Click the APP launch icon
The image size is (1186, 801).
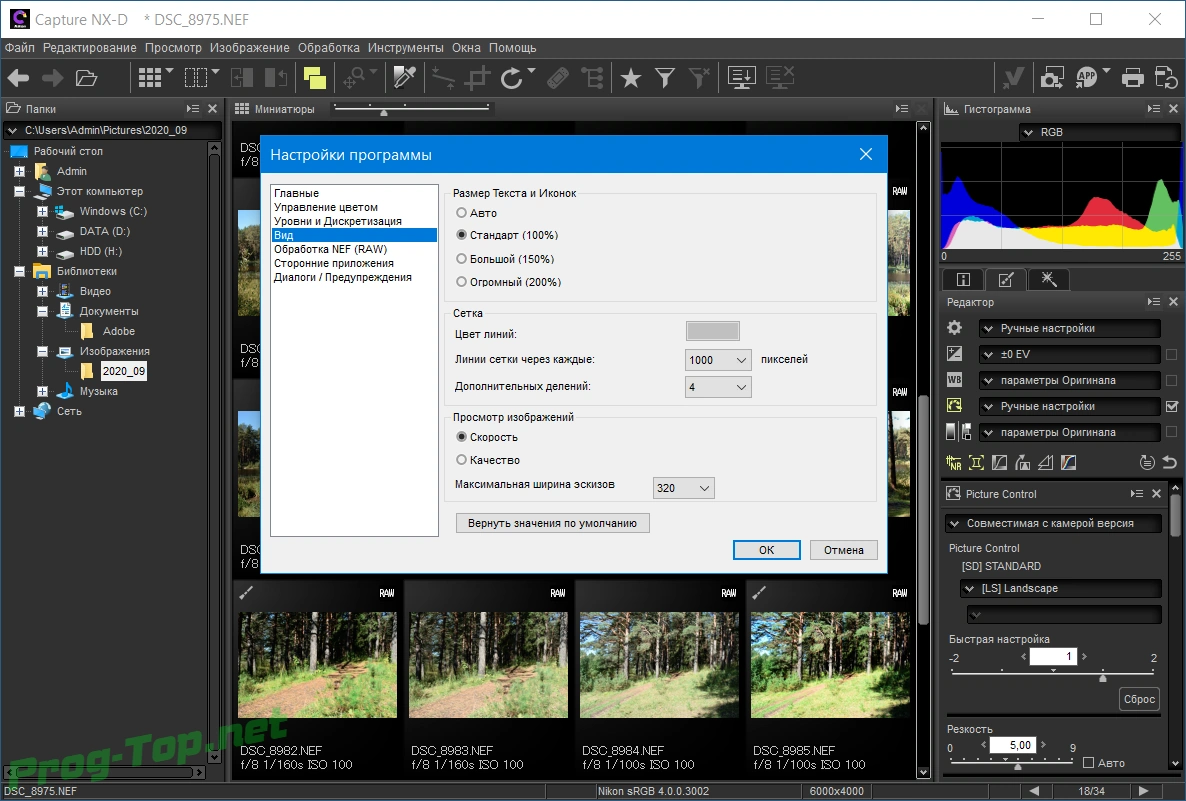(x=1087, y=78)
